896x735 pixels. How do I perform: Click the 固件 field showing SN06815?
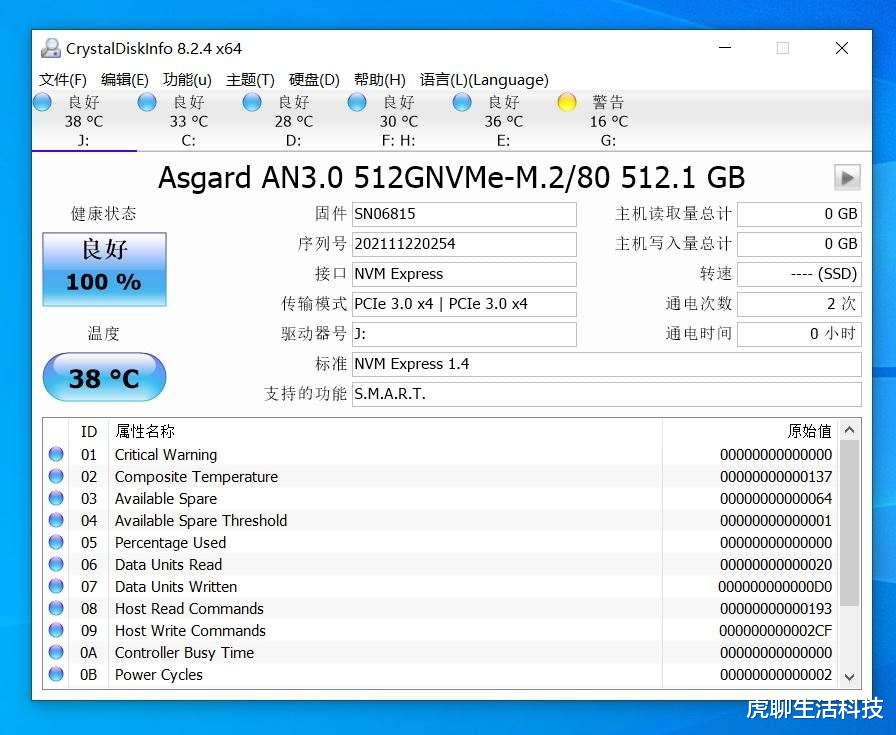point(464,214)
